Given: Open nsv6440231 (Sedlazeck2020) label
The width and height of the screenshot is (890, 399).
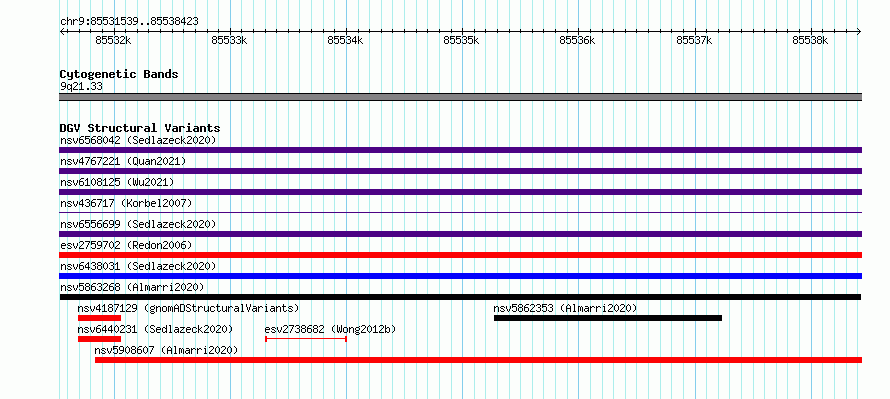Looking at the screenshot, I should coord(156,329).
